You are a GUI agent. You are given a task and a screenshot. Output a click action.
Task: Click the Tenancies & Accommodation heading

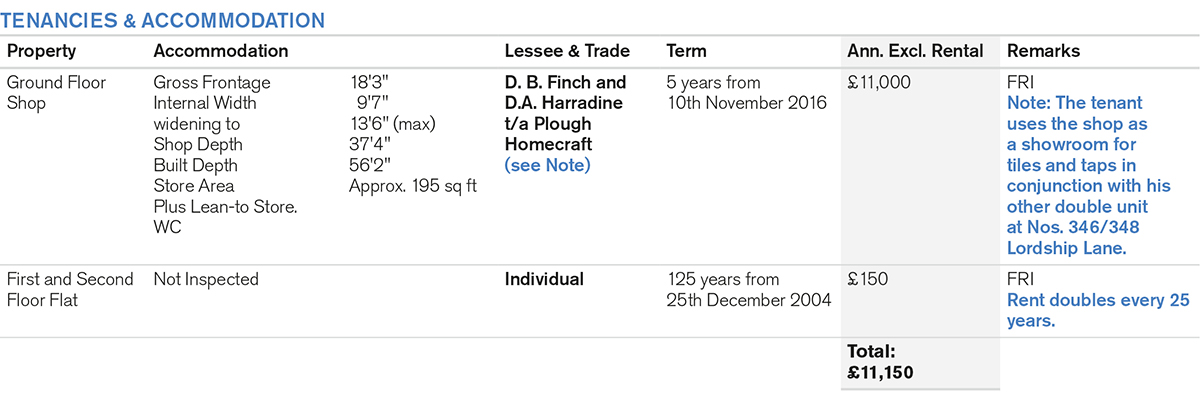pos(165,19)
